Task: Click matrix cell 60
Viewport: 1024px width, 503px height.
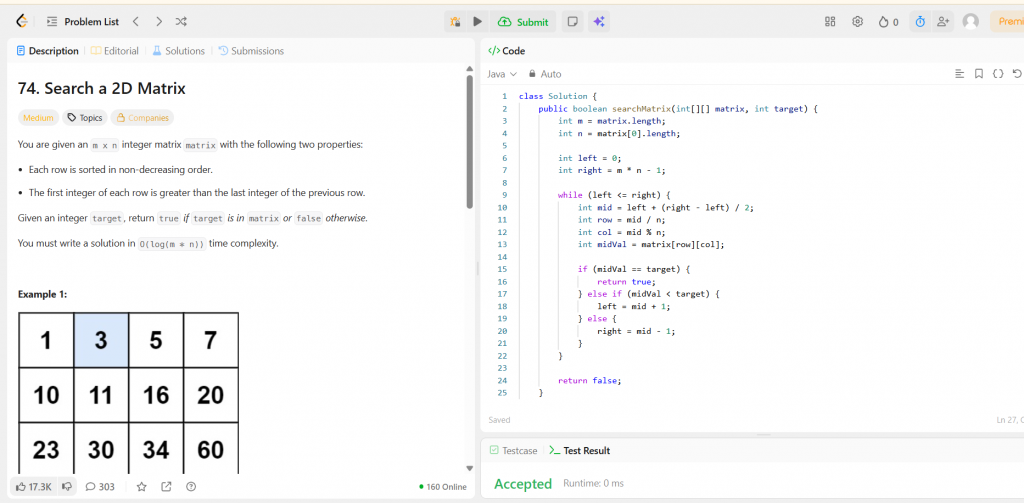Action: [210, 449]
